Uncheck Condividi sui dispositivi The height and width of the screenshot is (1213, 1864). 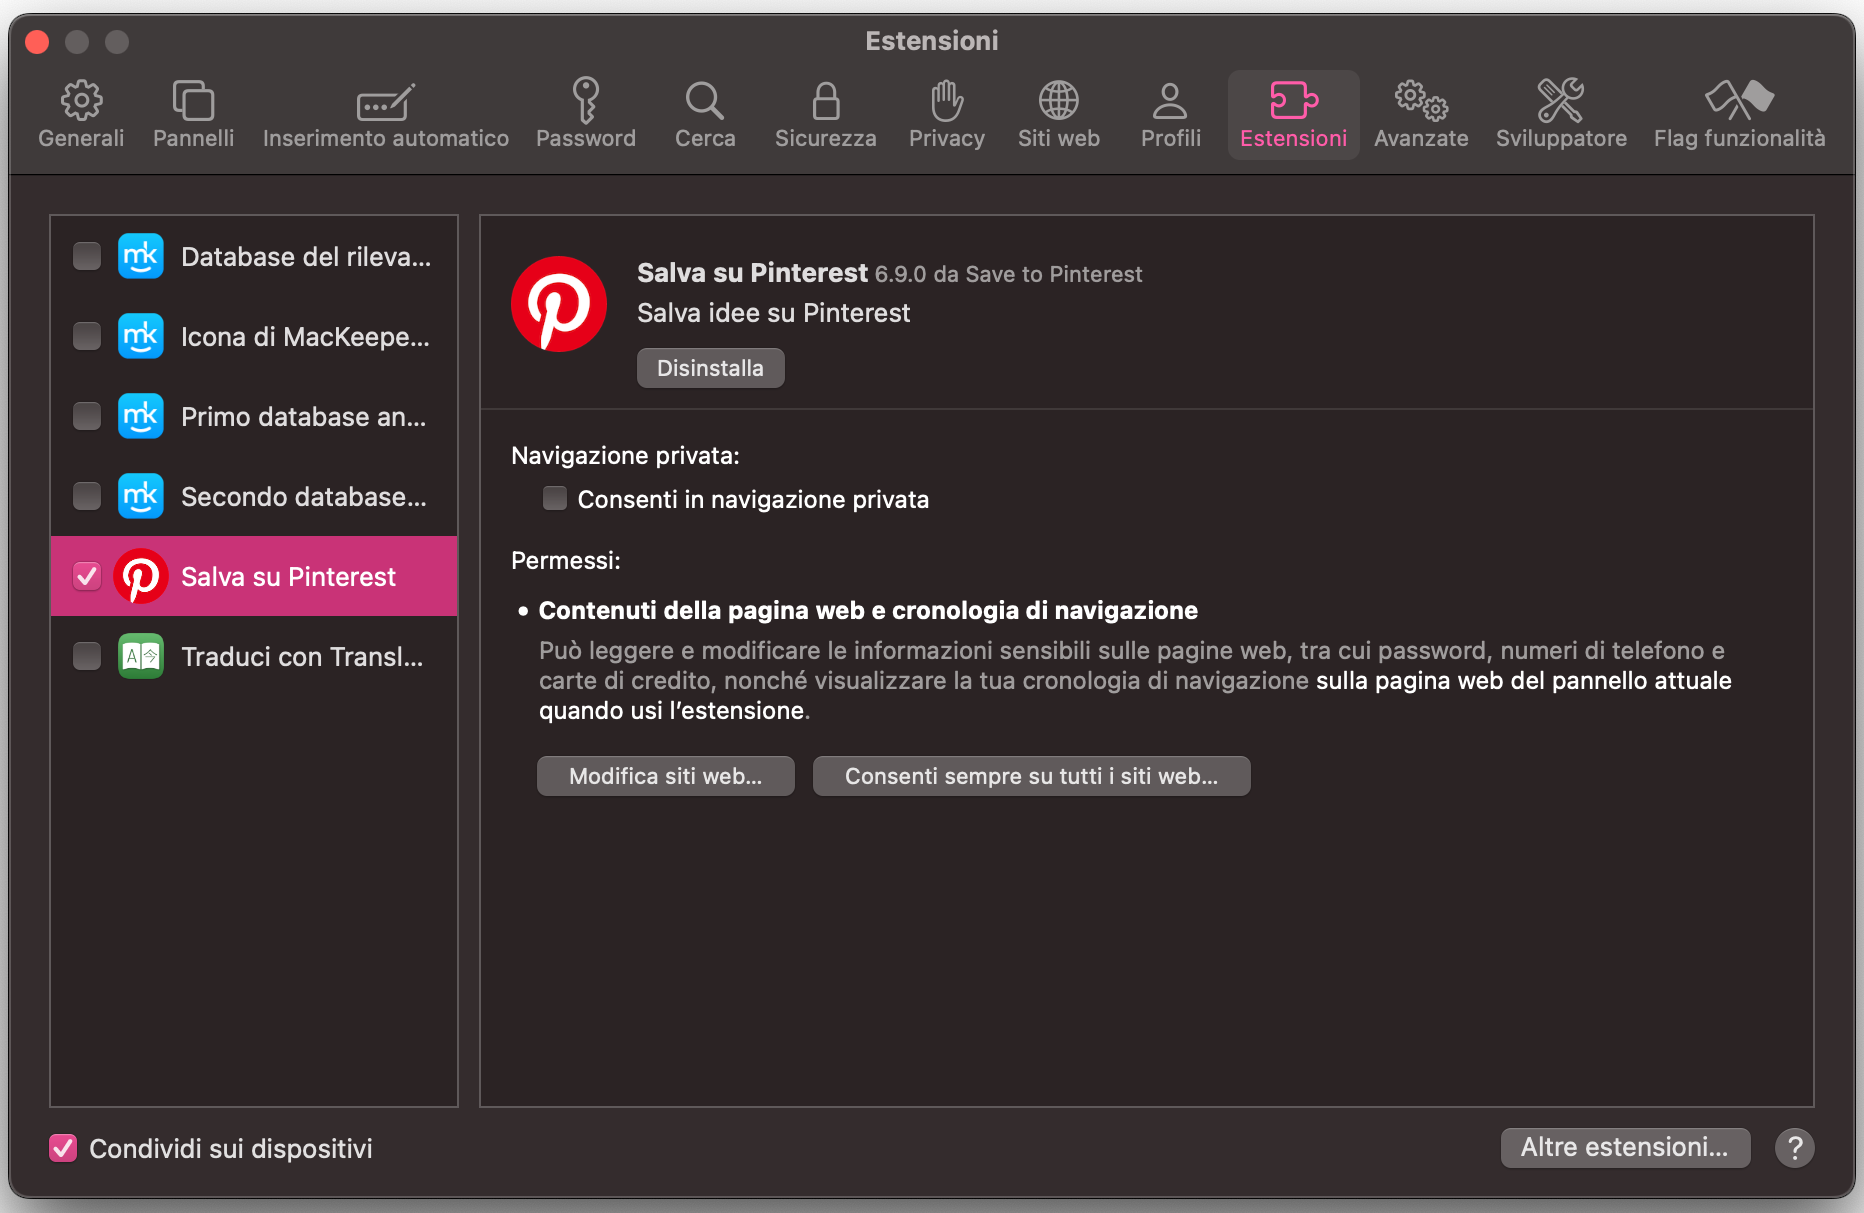(x=63, y=1148)
